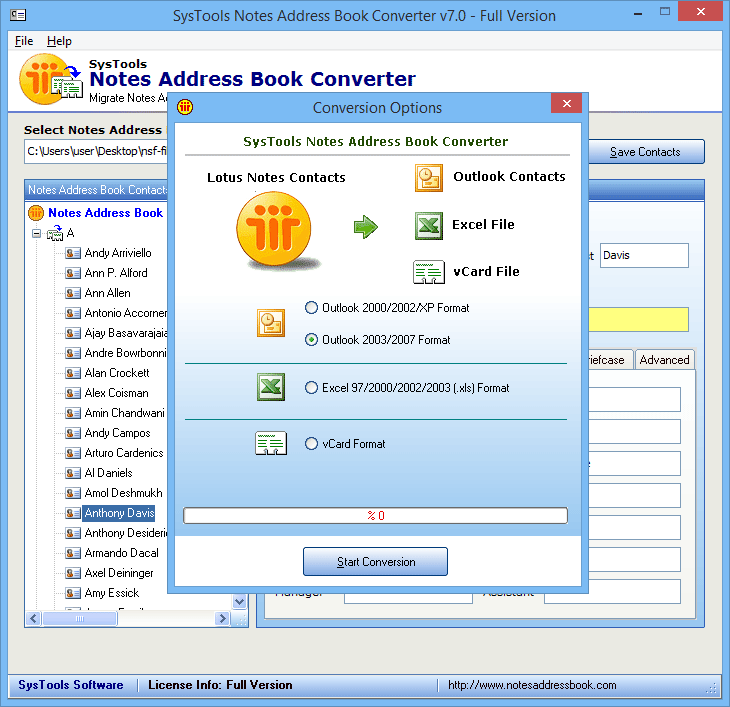Open the File menu

[x=24, y=41]
